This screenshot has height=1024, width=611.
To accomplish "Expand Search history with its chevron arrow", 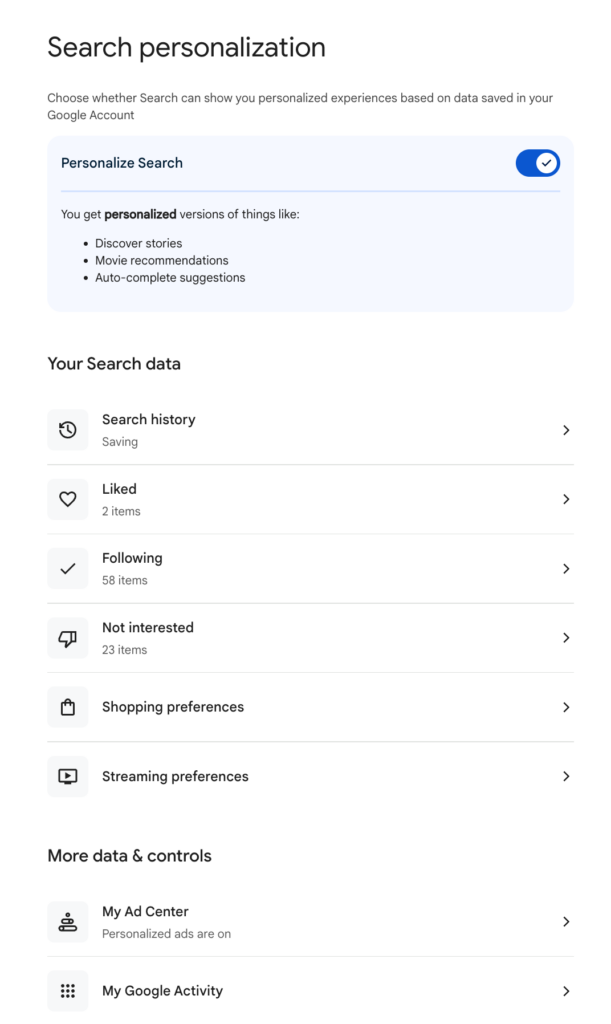I will click(x=566, y=430).
